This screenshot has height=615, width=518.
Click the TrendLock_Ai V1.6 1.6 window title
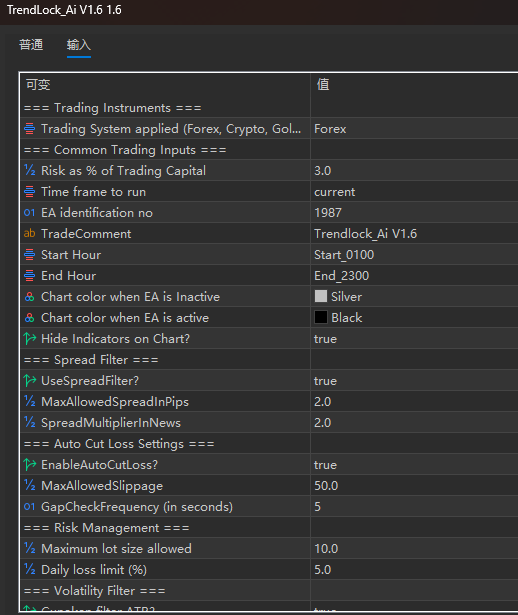[64, 10]
